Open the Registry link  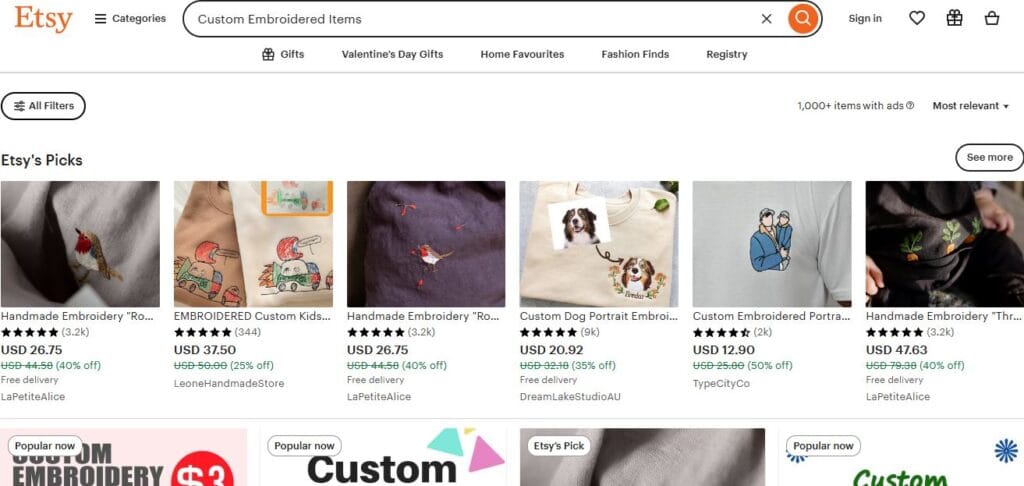pos(726,54)
